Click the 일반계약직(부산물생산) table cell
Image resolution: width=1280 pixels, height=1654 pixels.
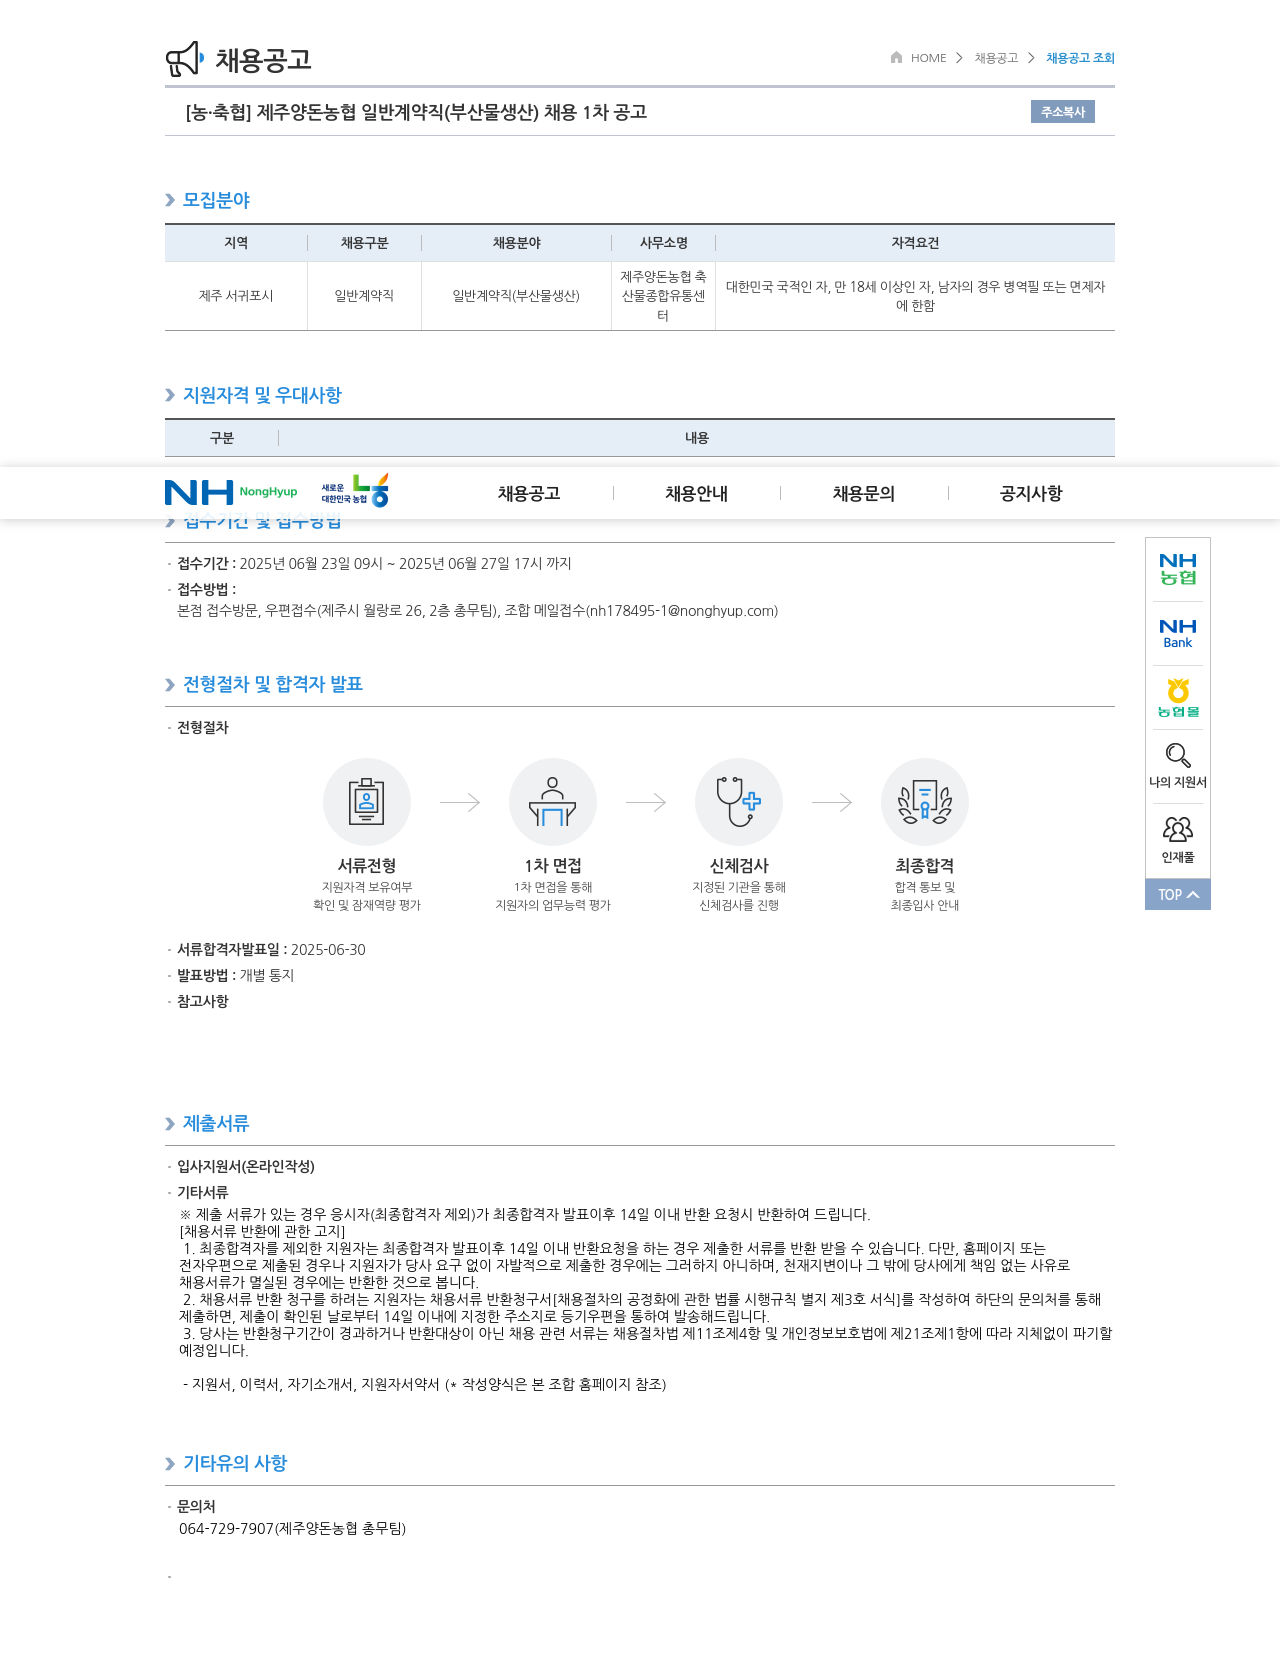(516, 296)
